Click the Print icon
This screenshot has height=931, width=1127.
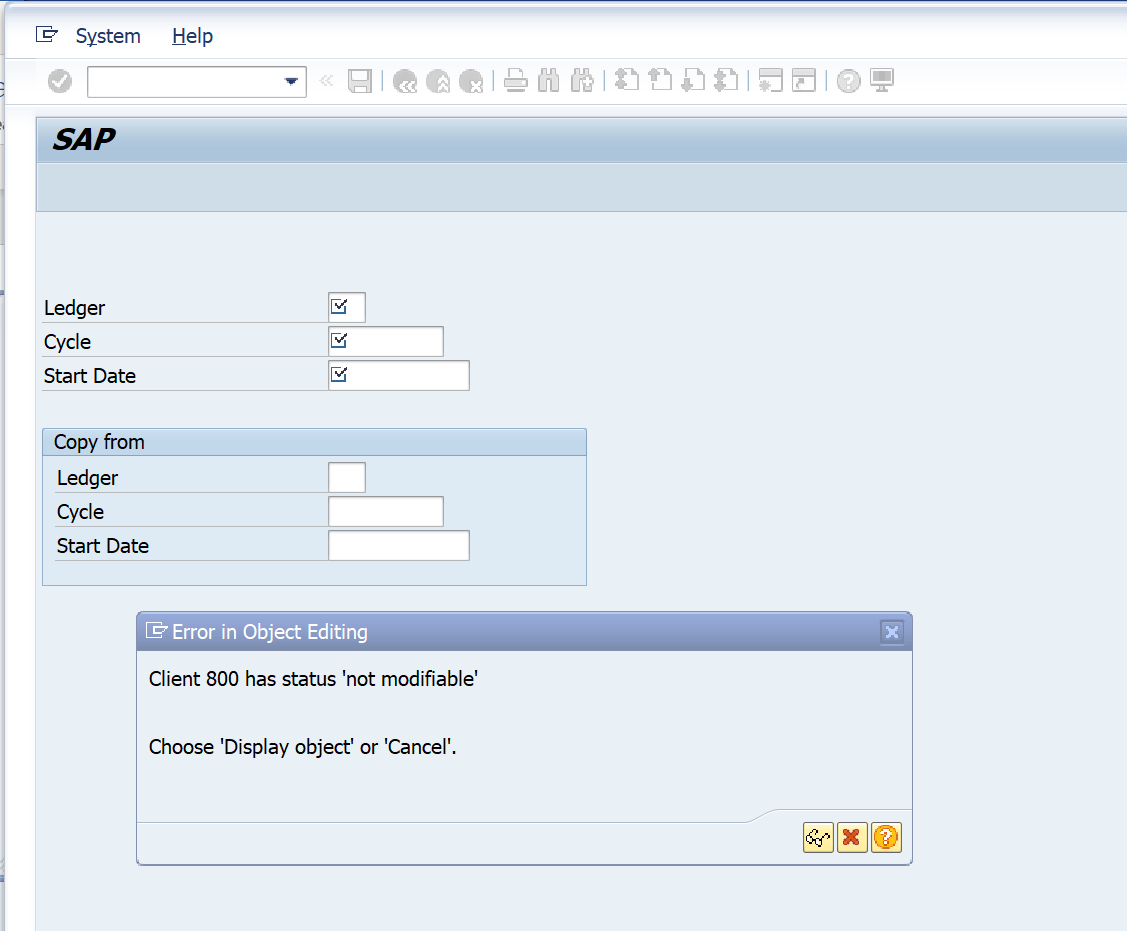click(515, 81)
